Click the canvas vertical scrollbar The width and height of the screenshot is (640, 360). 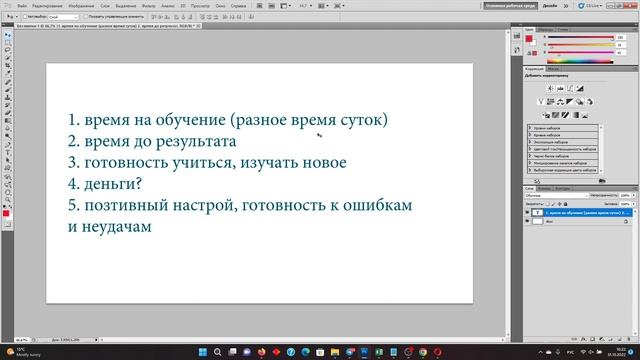[508, 182]
